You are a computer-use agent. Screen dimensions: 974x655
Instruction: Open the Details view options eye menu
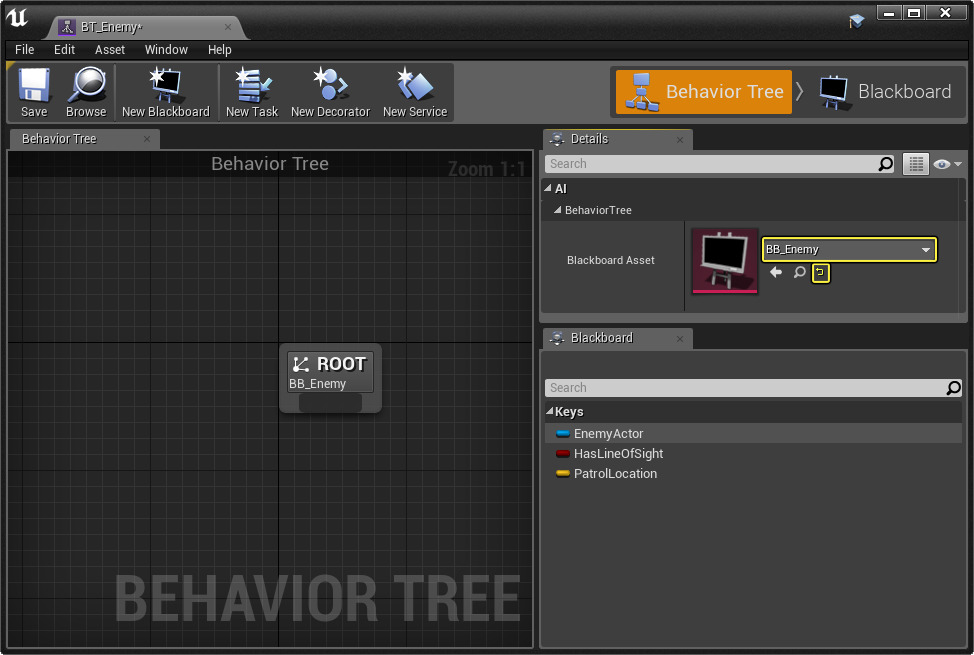946,164
